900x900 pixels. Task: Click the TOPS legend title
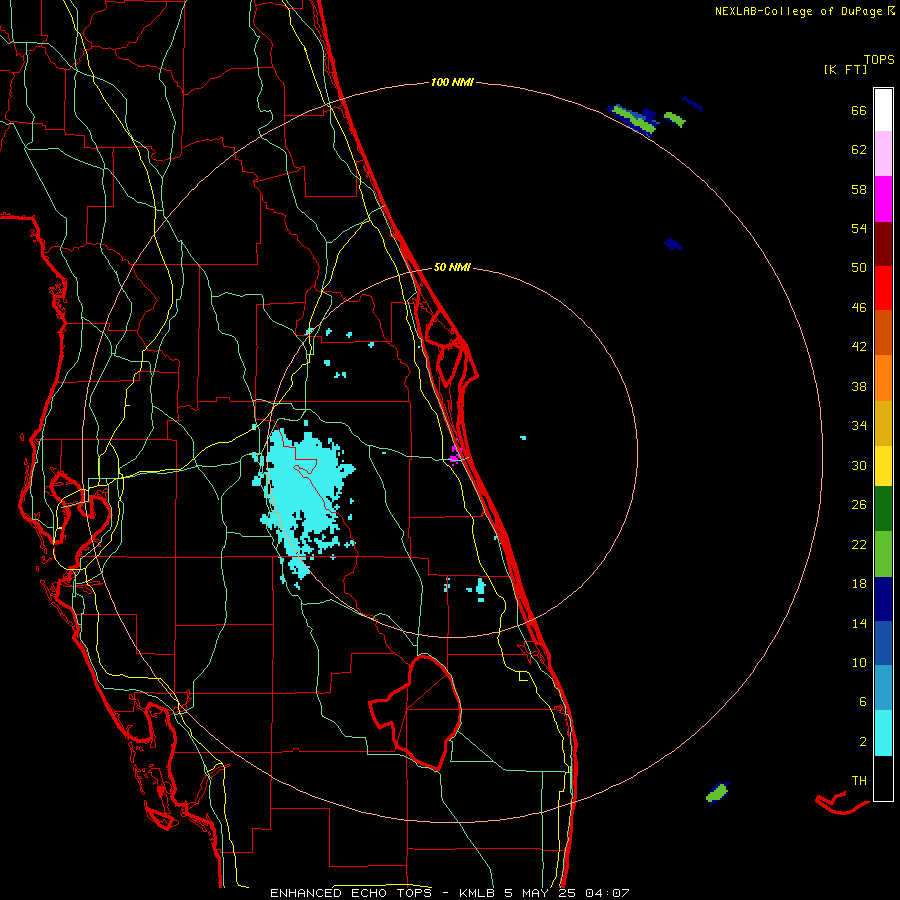(879, 59)
